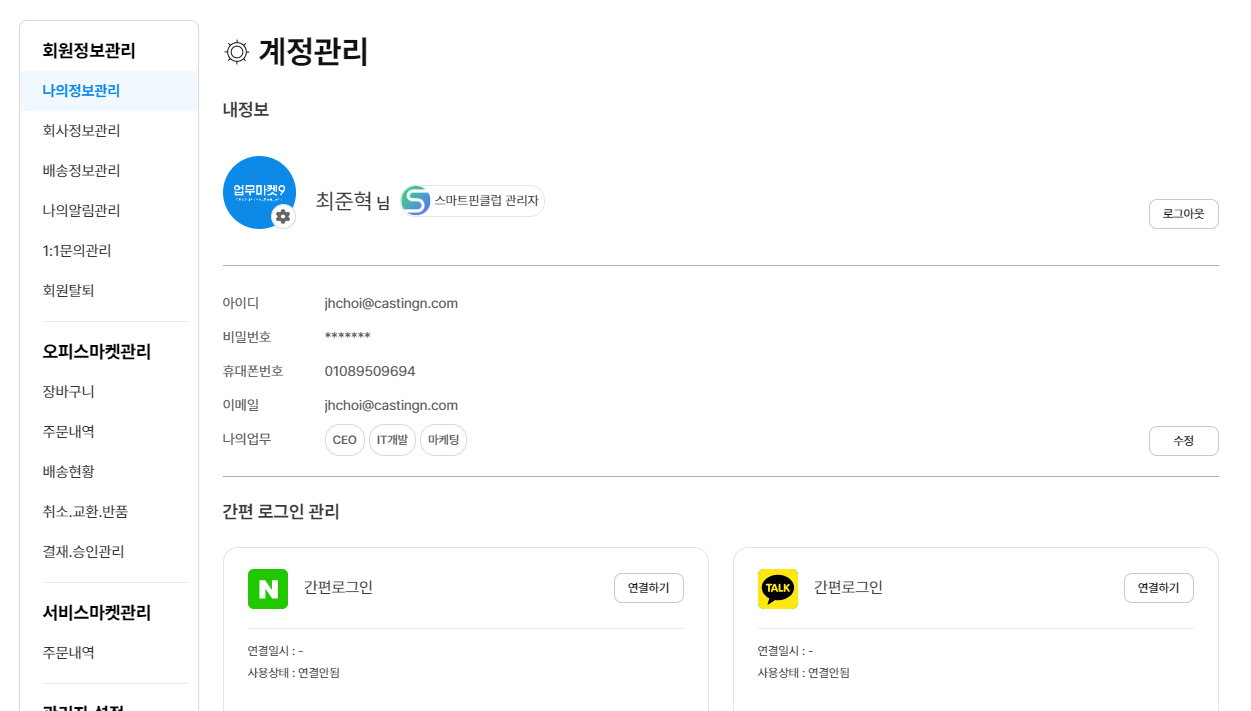Connect Naver with its 연결하기 button
Image resolution: width=1251 pixels, height=711 pixels.
tap(648, 588)
